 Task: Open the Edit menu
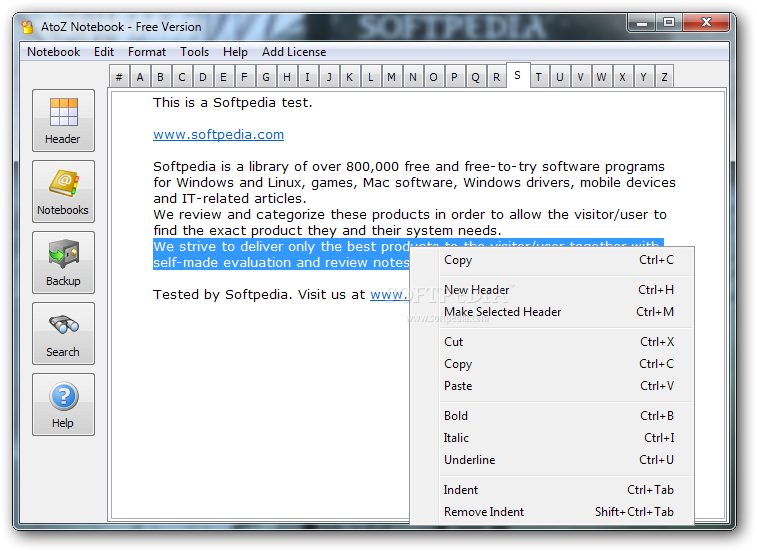click(104, 52)
